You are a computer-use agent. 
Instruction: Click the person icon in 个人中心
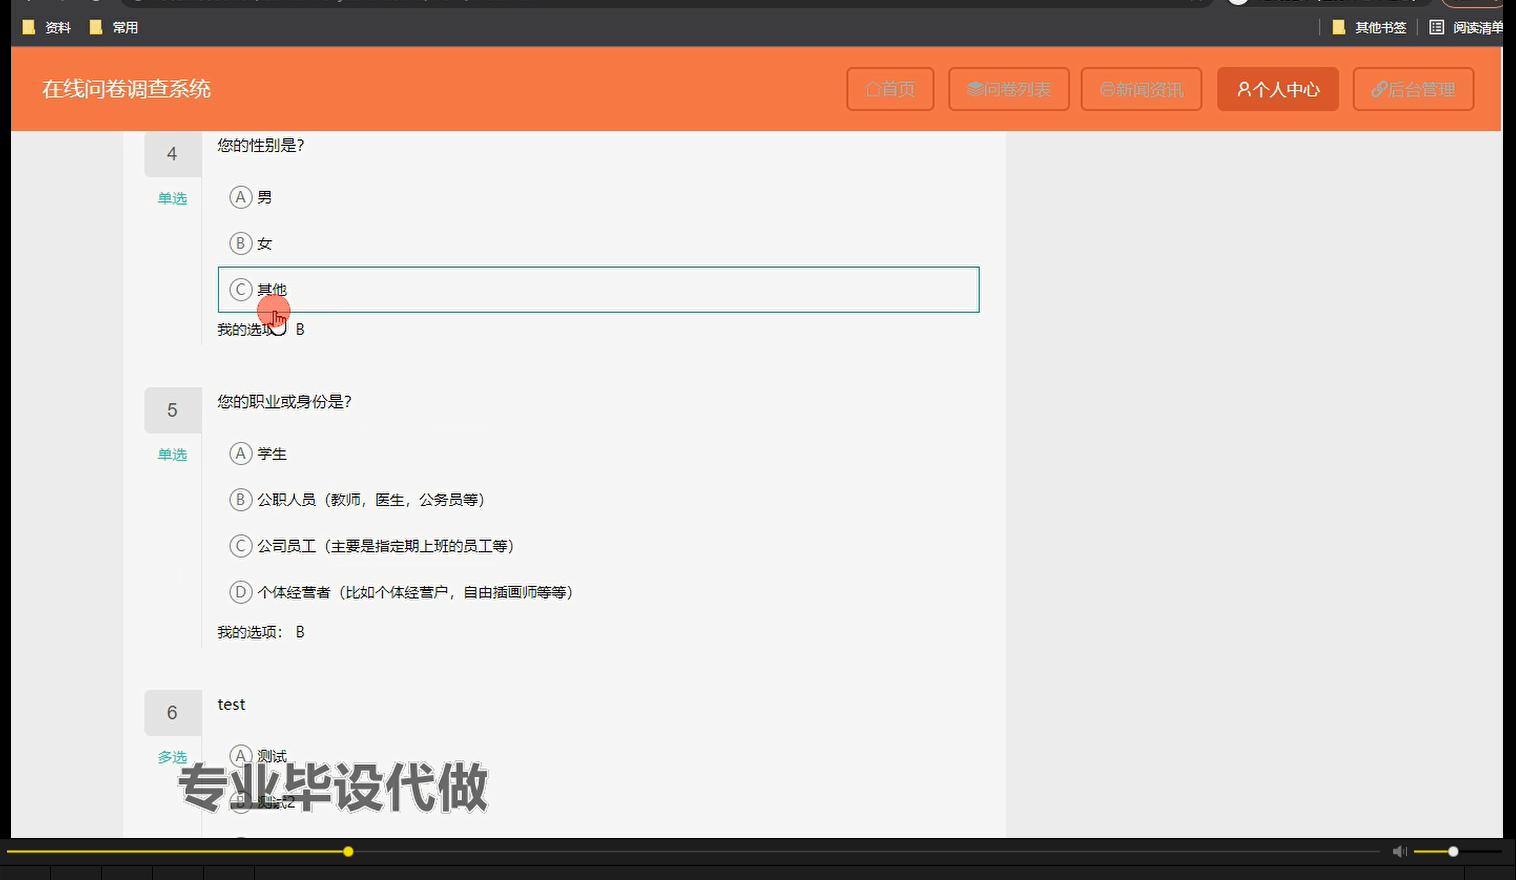click(x=1245, y=89)
